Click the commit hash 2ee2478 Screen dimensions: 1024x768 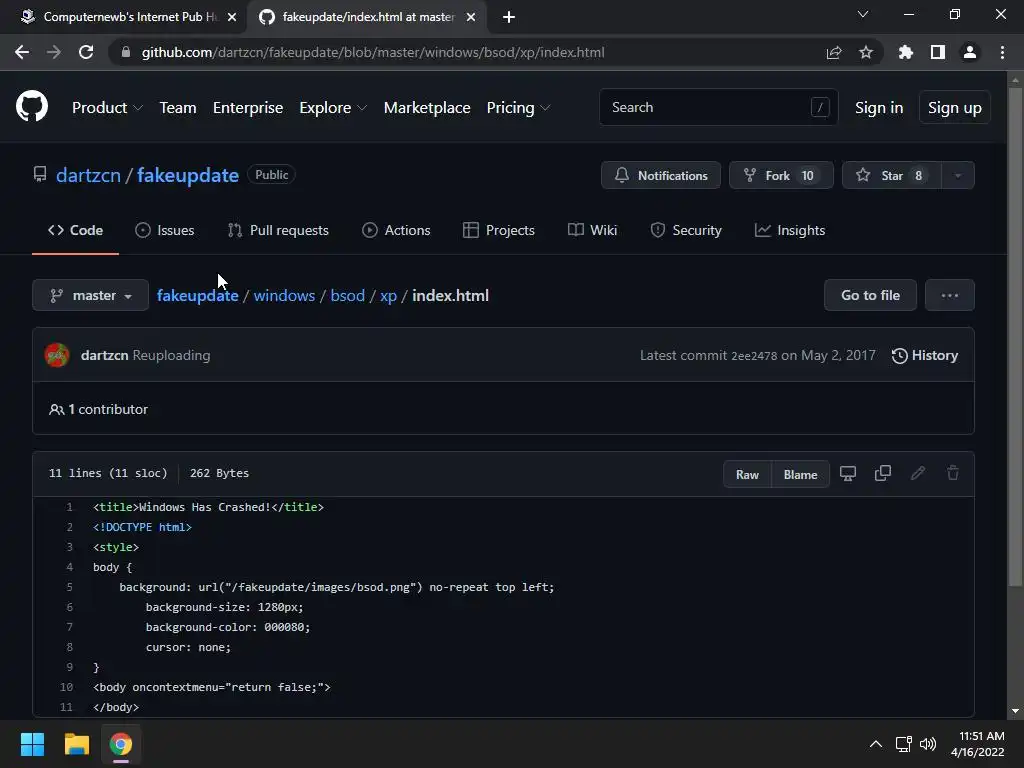[754, 356]
